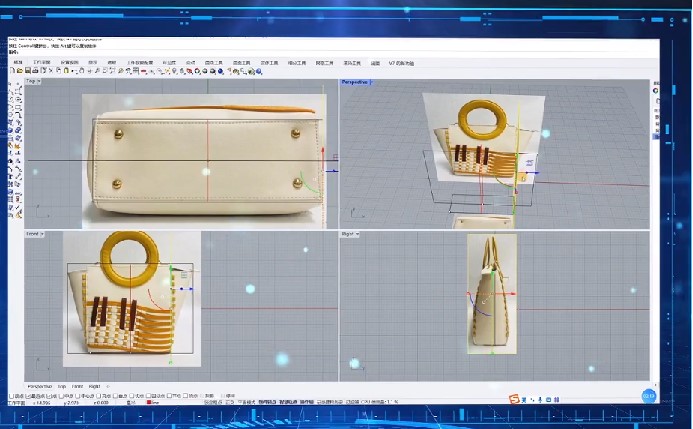Click the Sogou input method S icon
Image resolution: width=693 pixels, height=429 pixels.
[x=514, y=399]
